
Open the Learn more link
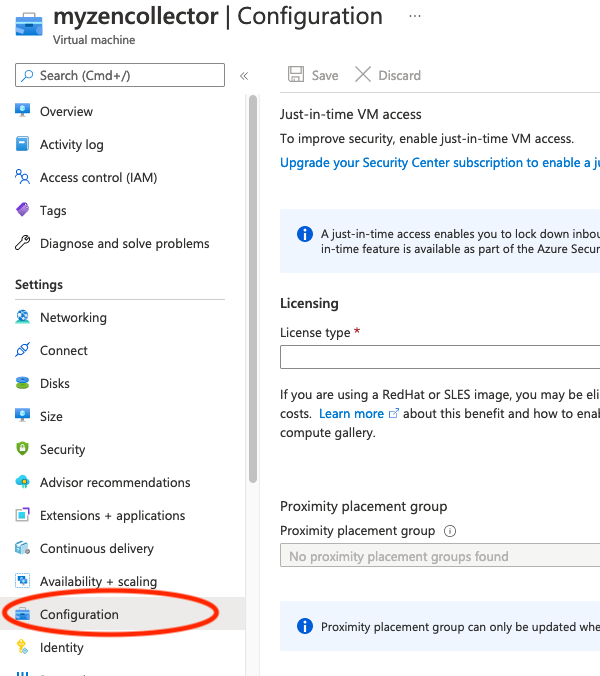(351, 413)
